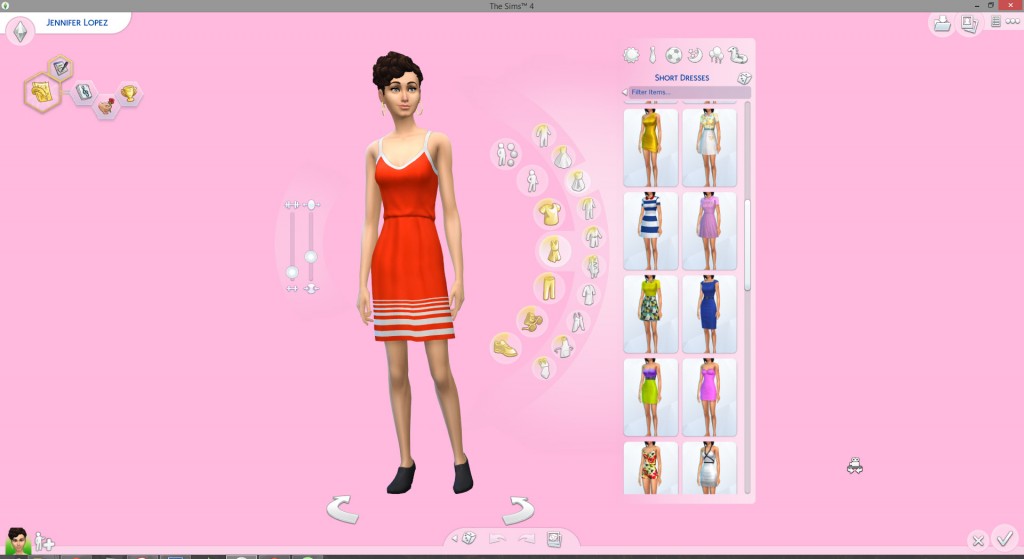Switch to Party outfit balloons tab
This screenshot has height=559, width=1024.
point(716,55)
